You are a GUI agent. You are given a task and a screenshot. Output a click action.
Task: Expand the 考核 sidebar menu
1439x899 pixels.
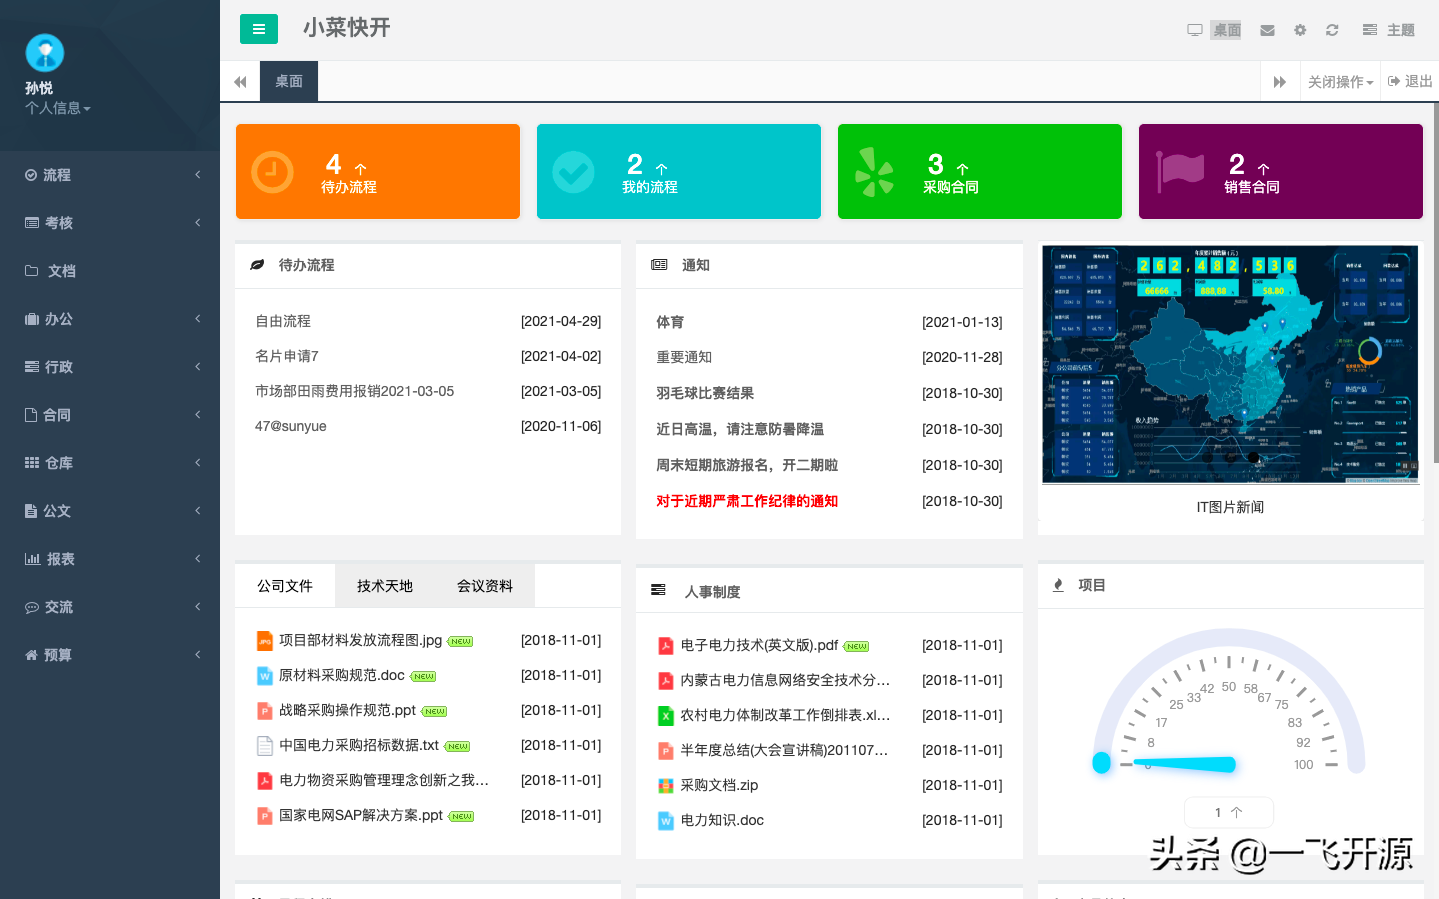point(110,223)
